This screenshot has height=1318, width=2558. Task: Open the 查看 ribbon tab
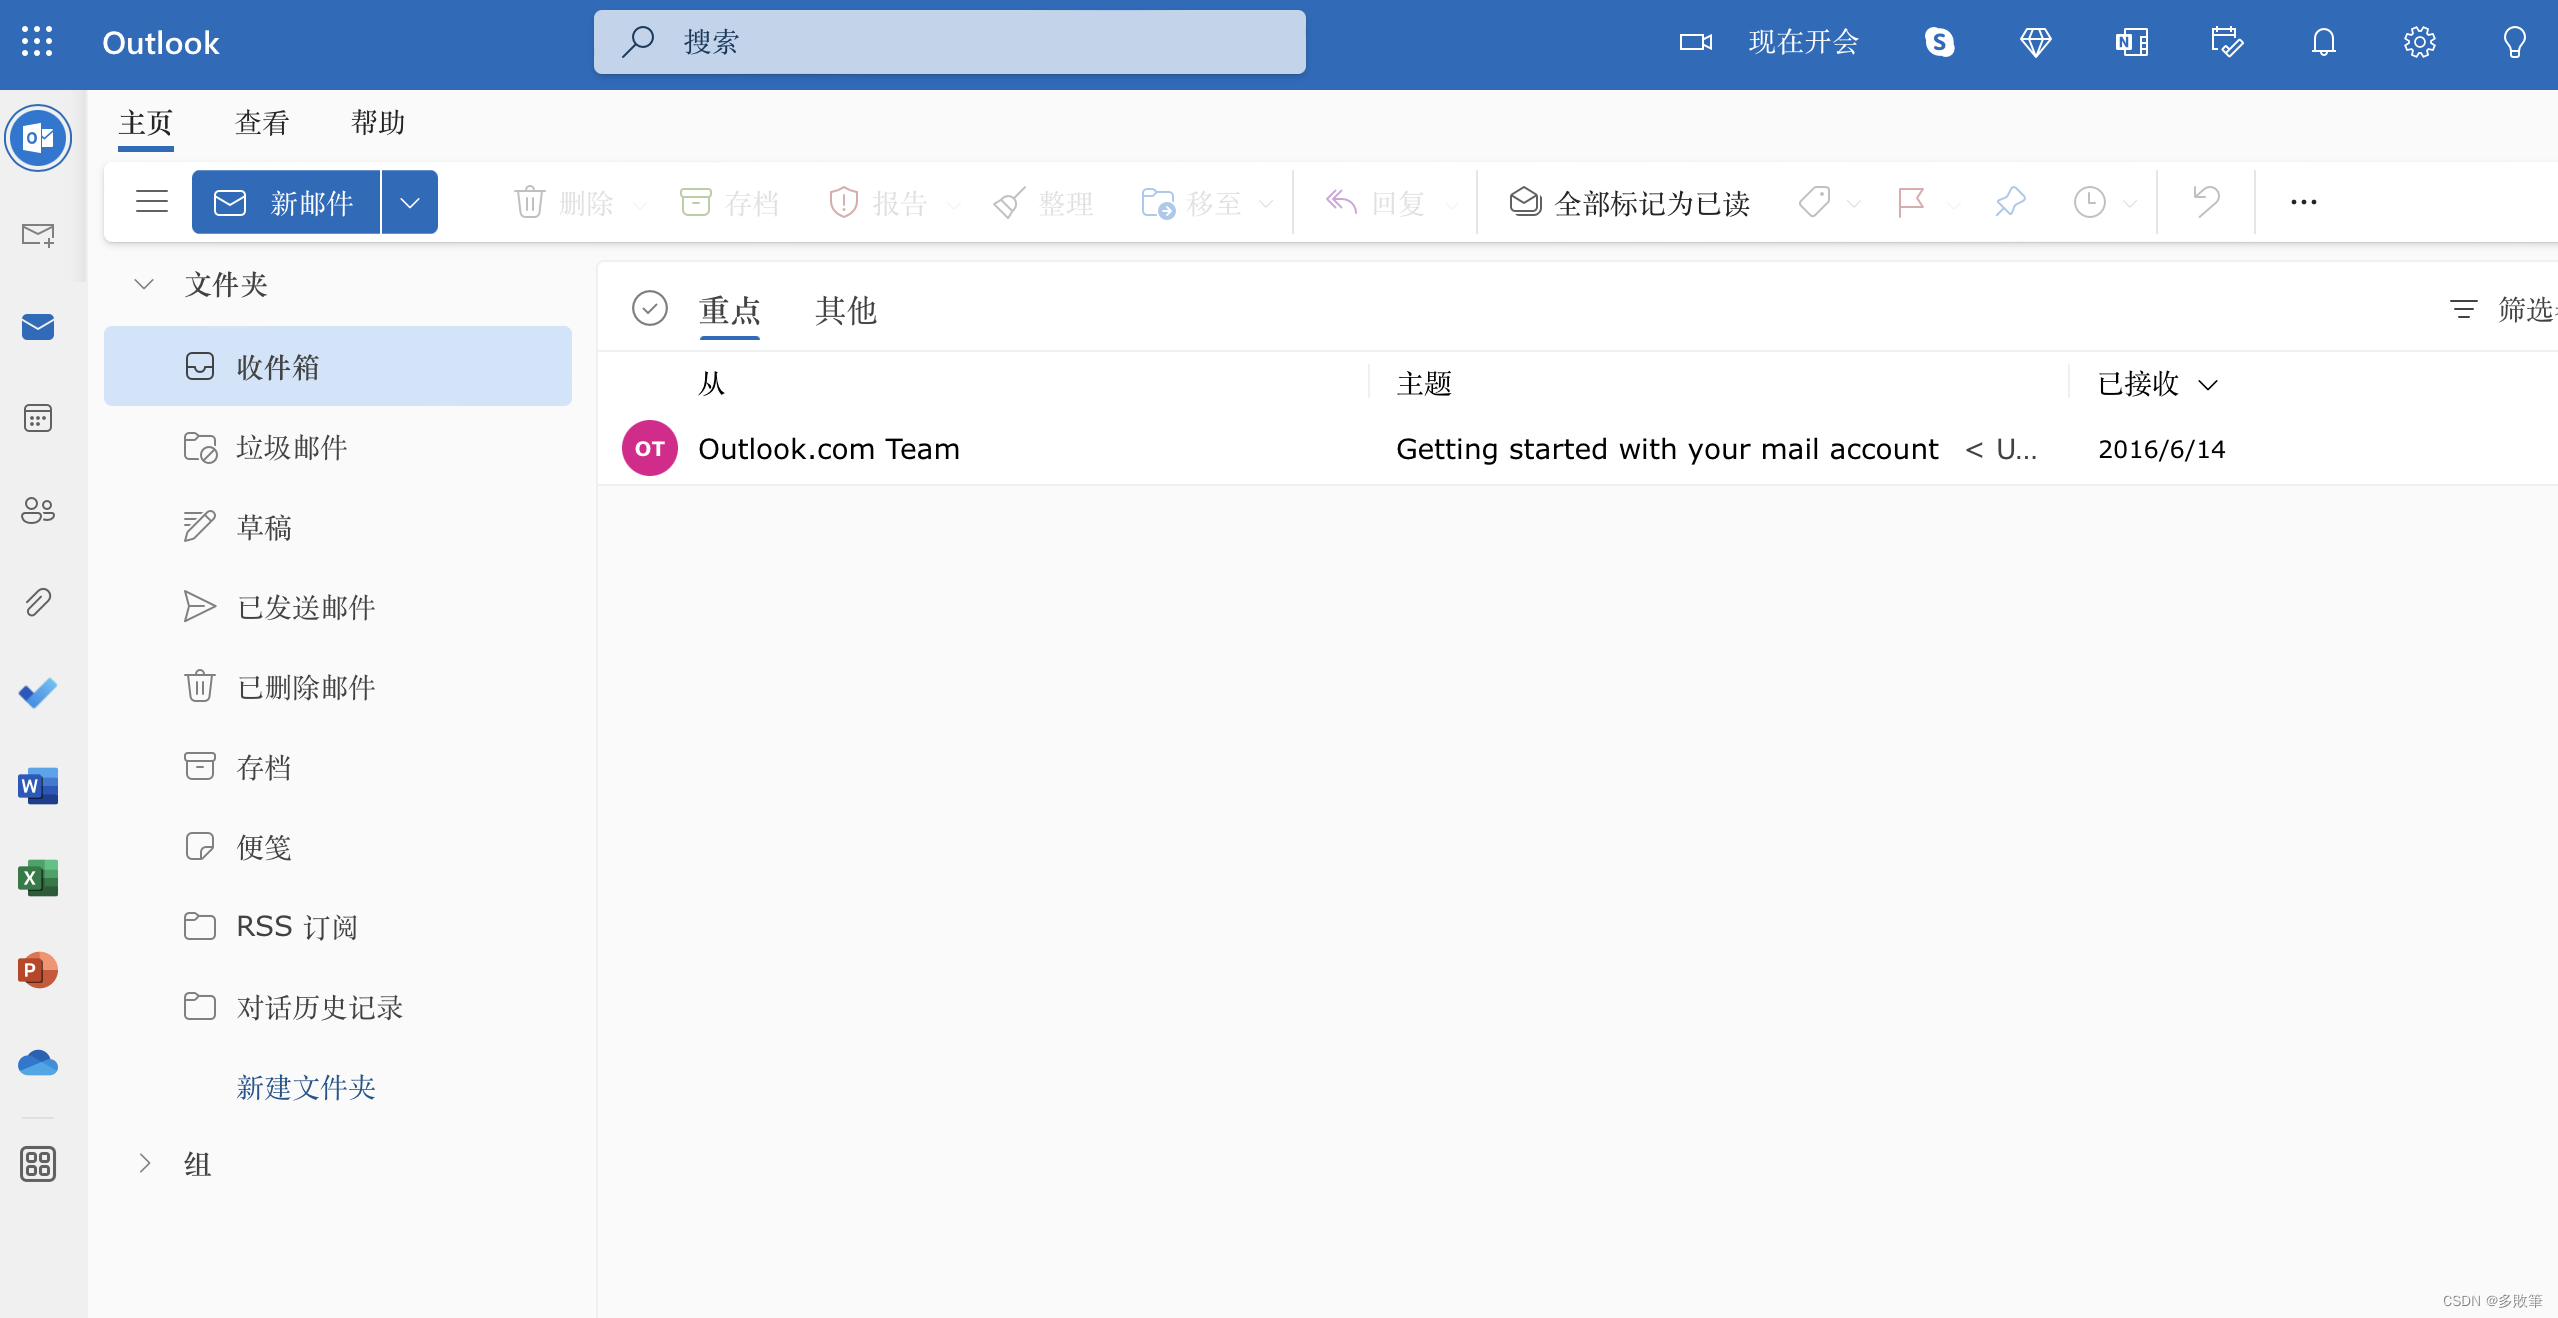(x=262, y=123)
